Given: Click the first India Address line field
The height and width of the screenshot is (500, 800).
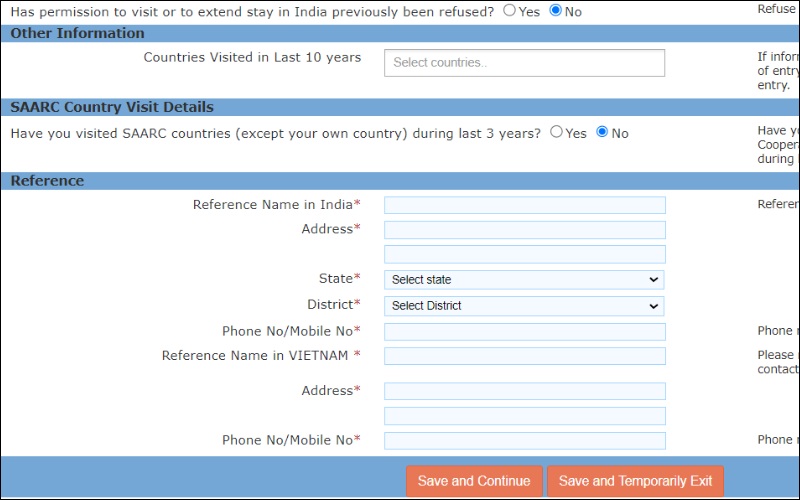Looking at the screenshot, I should click(x=524, y=230).
